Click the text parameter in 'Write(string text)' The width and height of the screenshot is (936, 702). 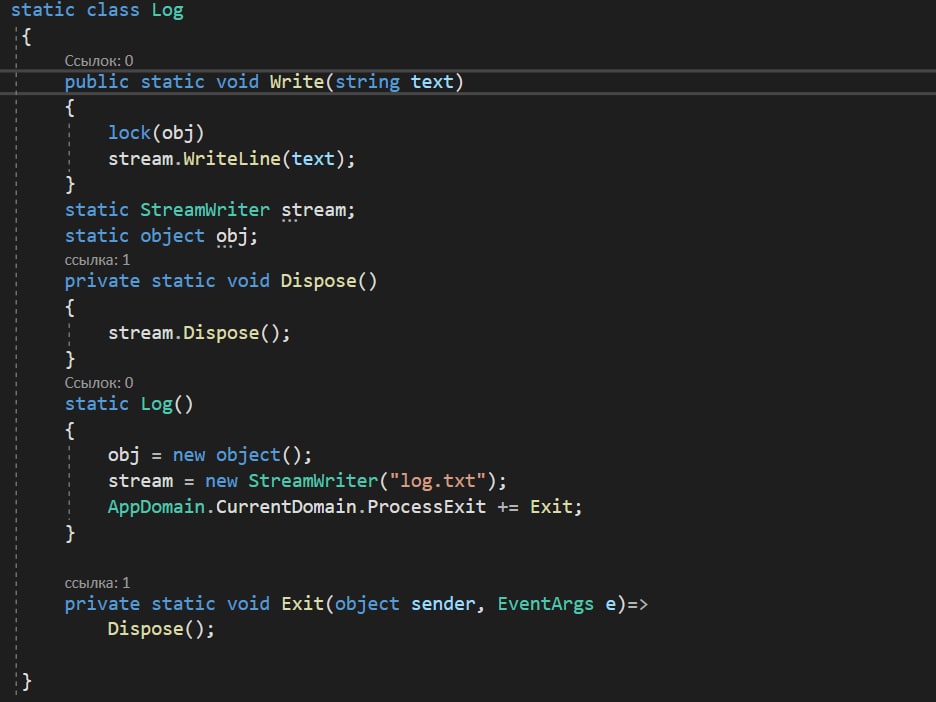tap(432, 82)
